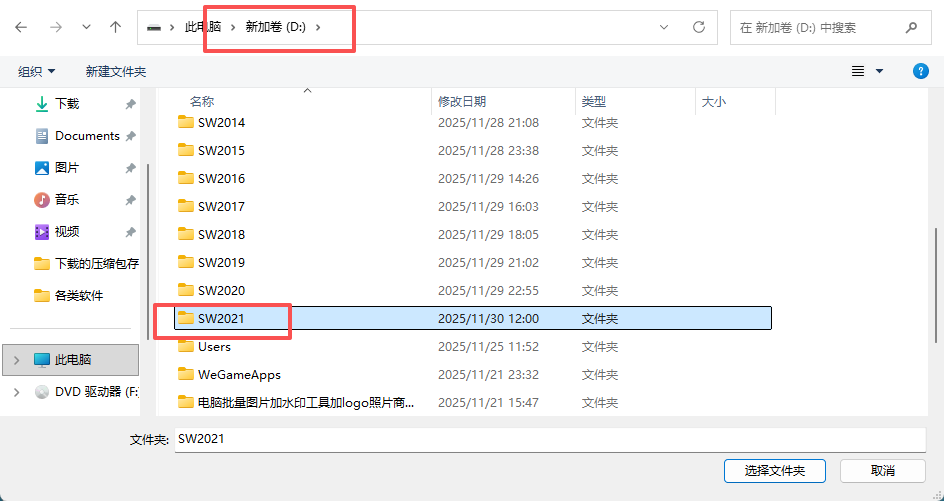This screenshot has height=501, width=944.
Task: Click the 文件夹 name input field
Action: coord(550,440)
